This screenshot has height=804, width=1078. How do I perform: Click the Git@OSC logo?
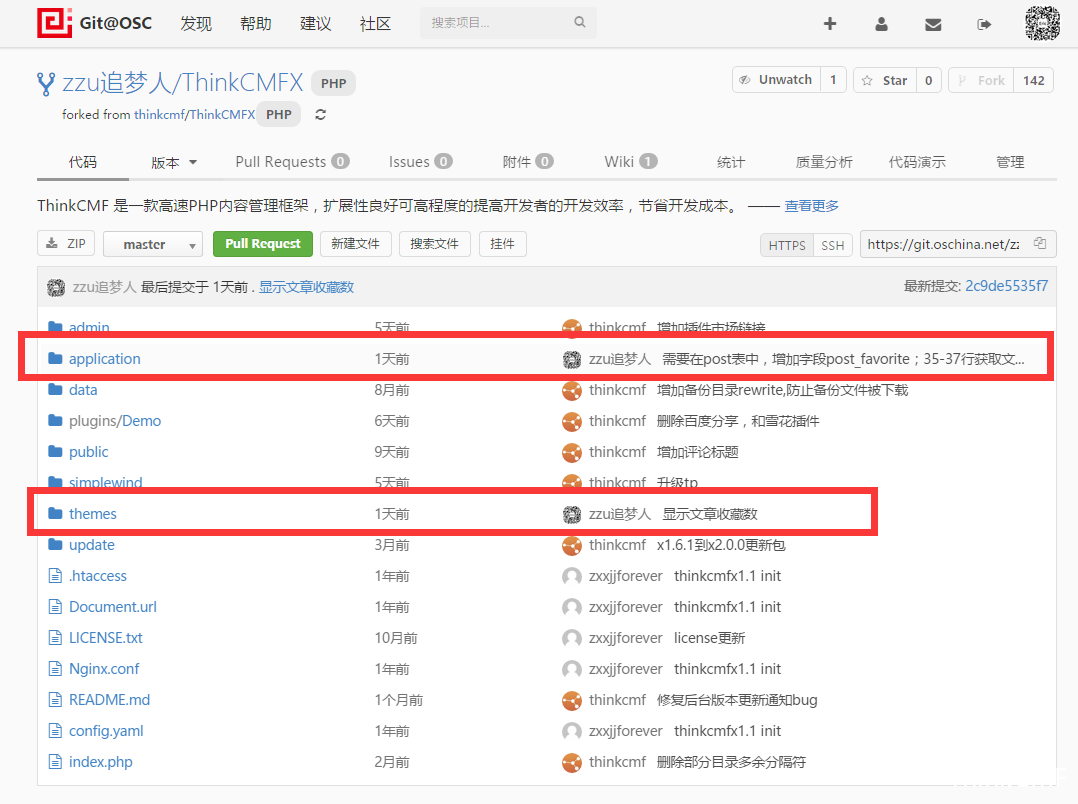95,23
